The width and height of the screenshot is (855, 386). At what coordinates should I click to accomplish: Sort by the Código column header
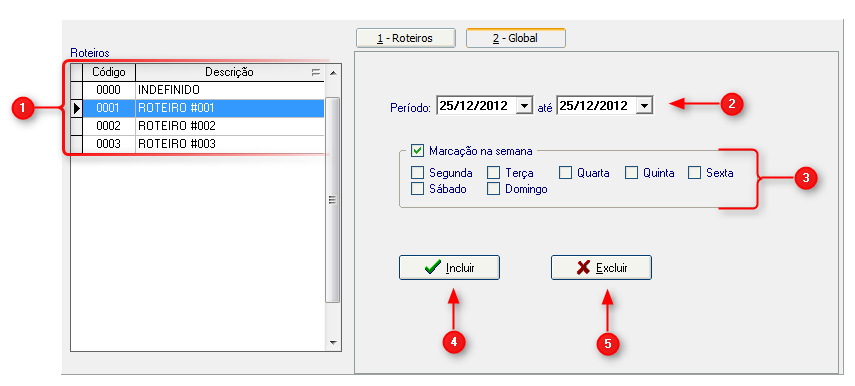point(109,72)
